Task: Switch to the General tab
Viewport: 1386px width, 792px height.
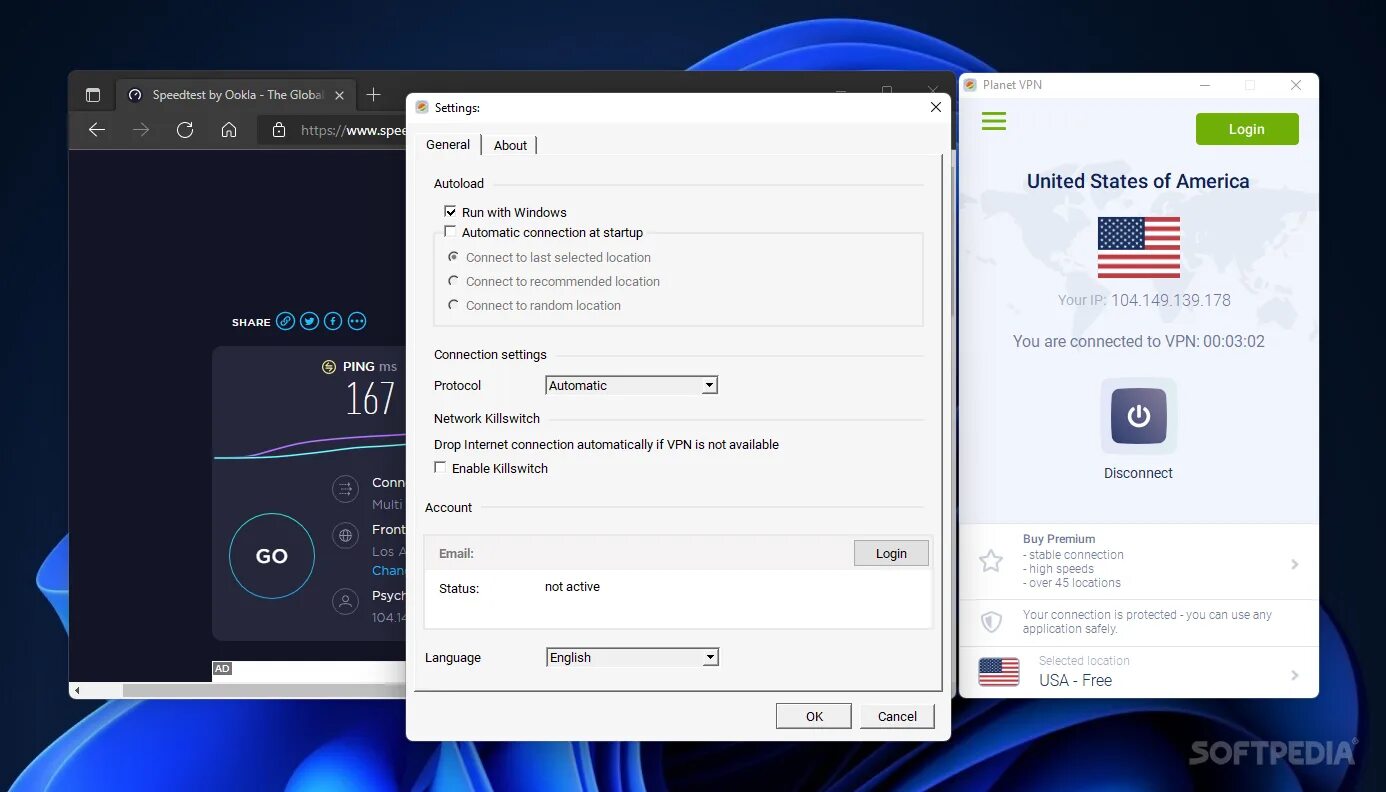Action: (x=448, y=144)
